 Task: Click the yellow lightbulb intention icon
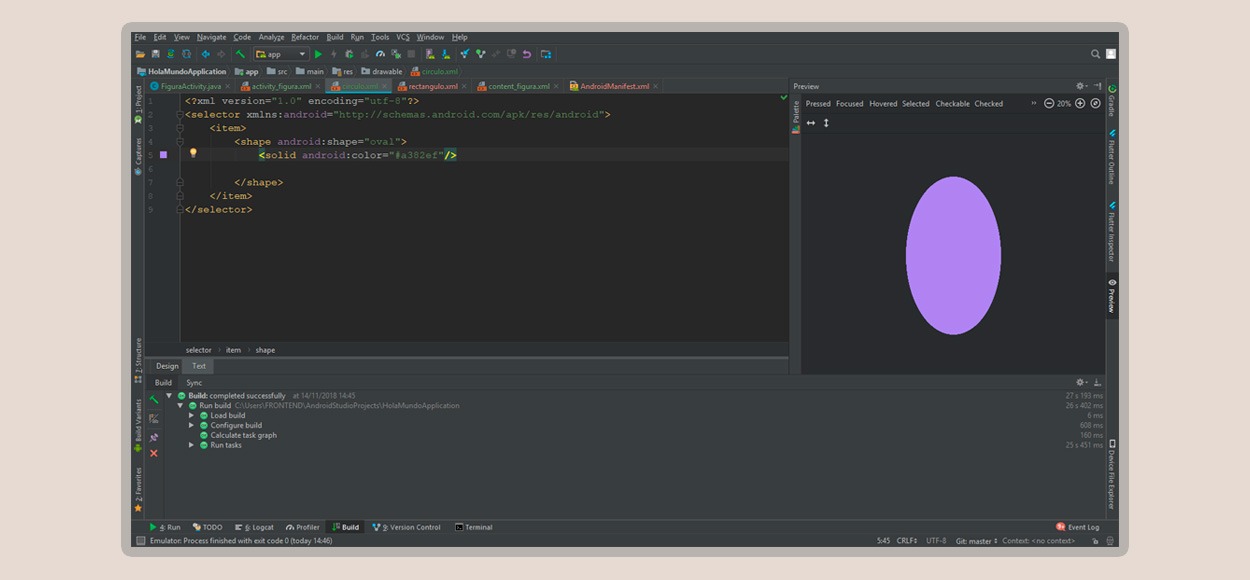click(x=193, y=154)
